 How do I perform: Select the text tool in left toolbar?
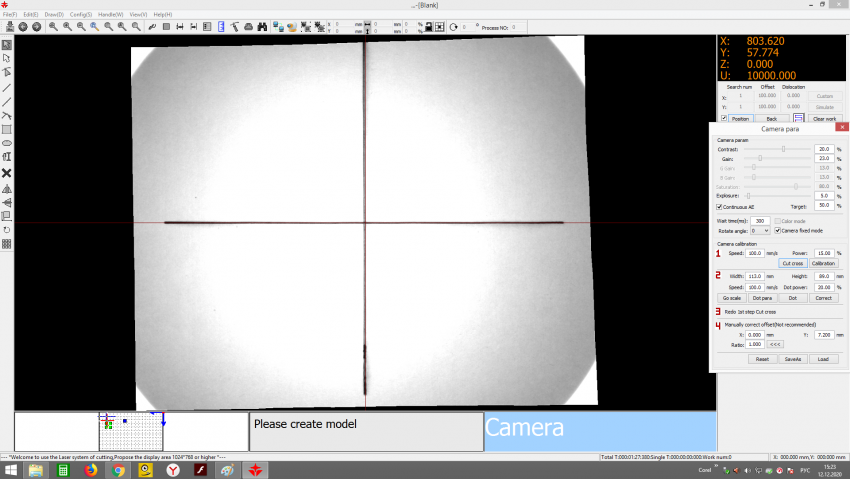[x=7, y=157]
